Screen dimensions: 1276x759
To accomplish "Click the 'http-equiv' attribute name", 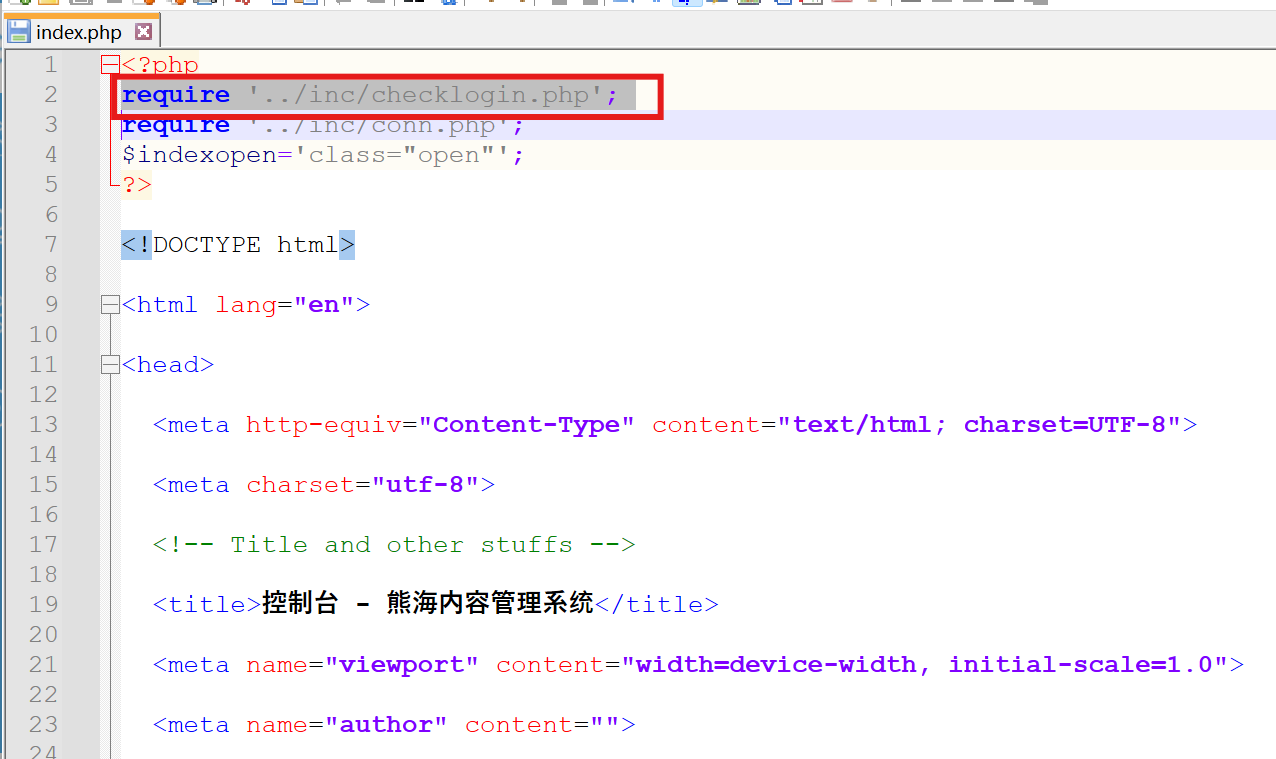I will pyautogui.click(x=324, y=425).
